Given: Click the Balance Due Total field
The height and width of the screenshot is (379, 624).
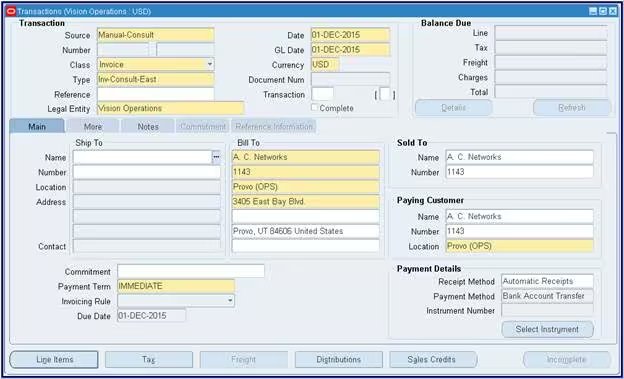Looking at the screenshot, I should coord(551,92).
